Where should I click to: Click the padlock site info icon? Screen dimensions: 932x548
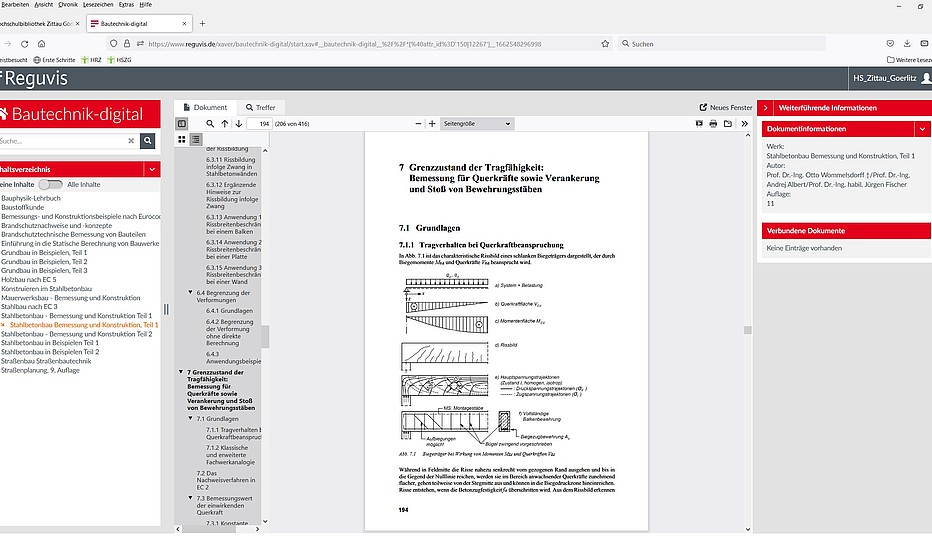[x=127, y=44]
